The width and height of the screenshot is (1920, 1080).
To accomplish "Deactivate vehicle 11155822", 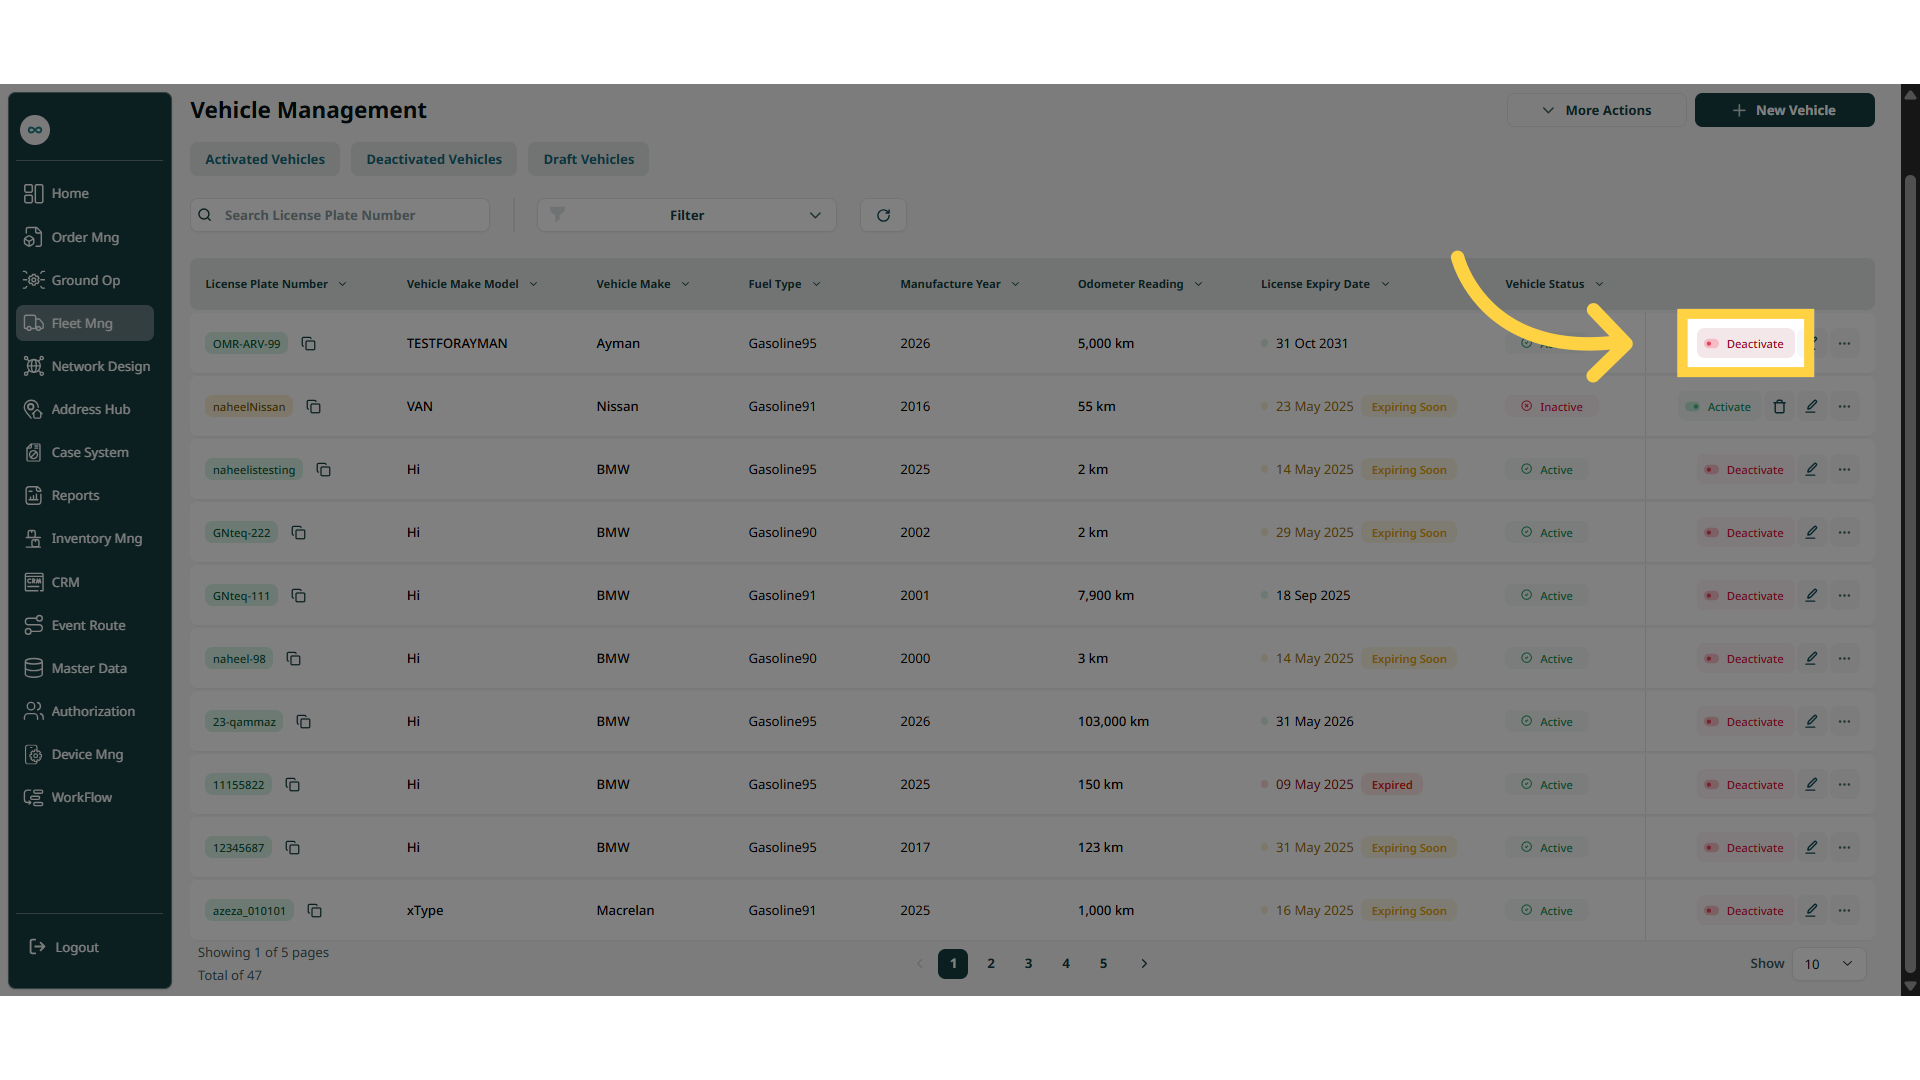I will [1745, 784].
